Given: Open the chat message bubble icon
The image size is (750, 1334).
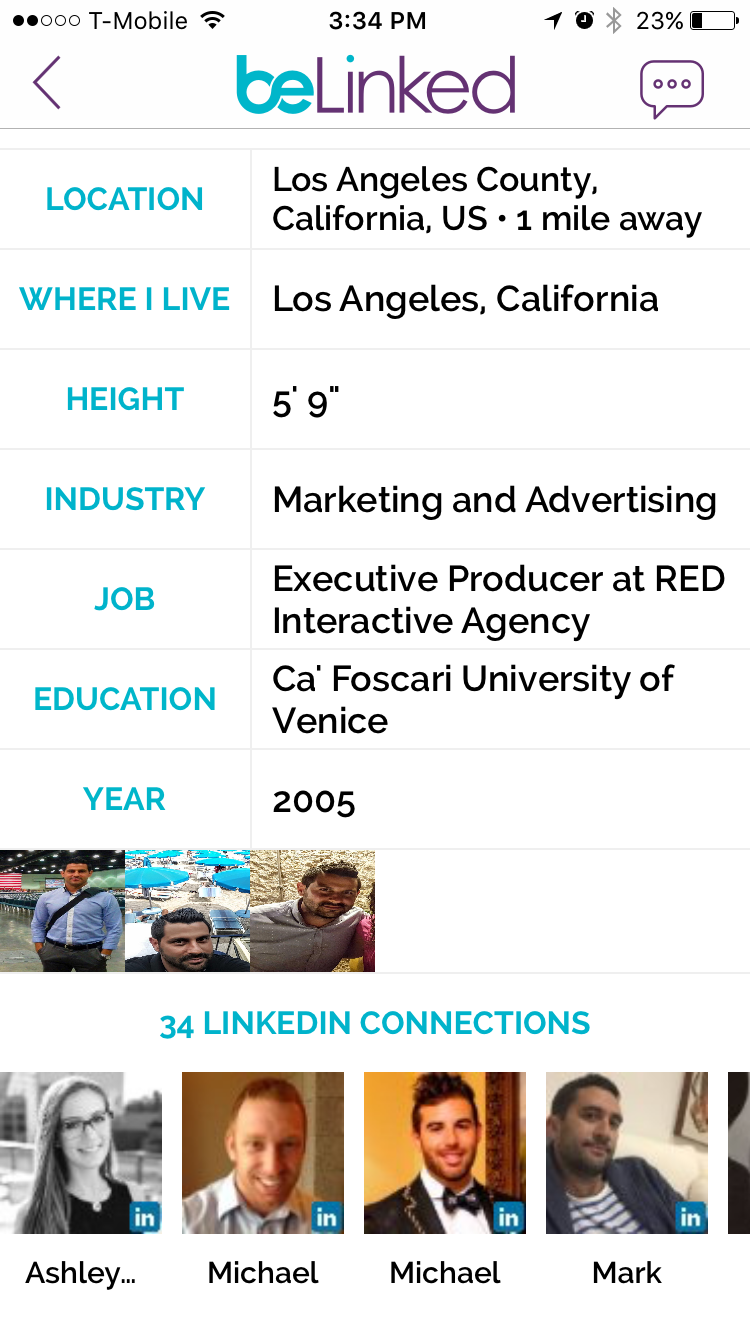Looking at the screenshot, I should tap(672, 88).
